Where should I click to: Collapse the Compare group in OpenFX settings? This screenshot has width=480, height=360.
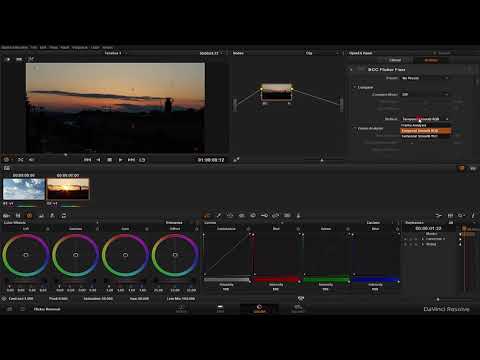[355, 87]
